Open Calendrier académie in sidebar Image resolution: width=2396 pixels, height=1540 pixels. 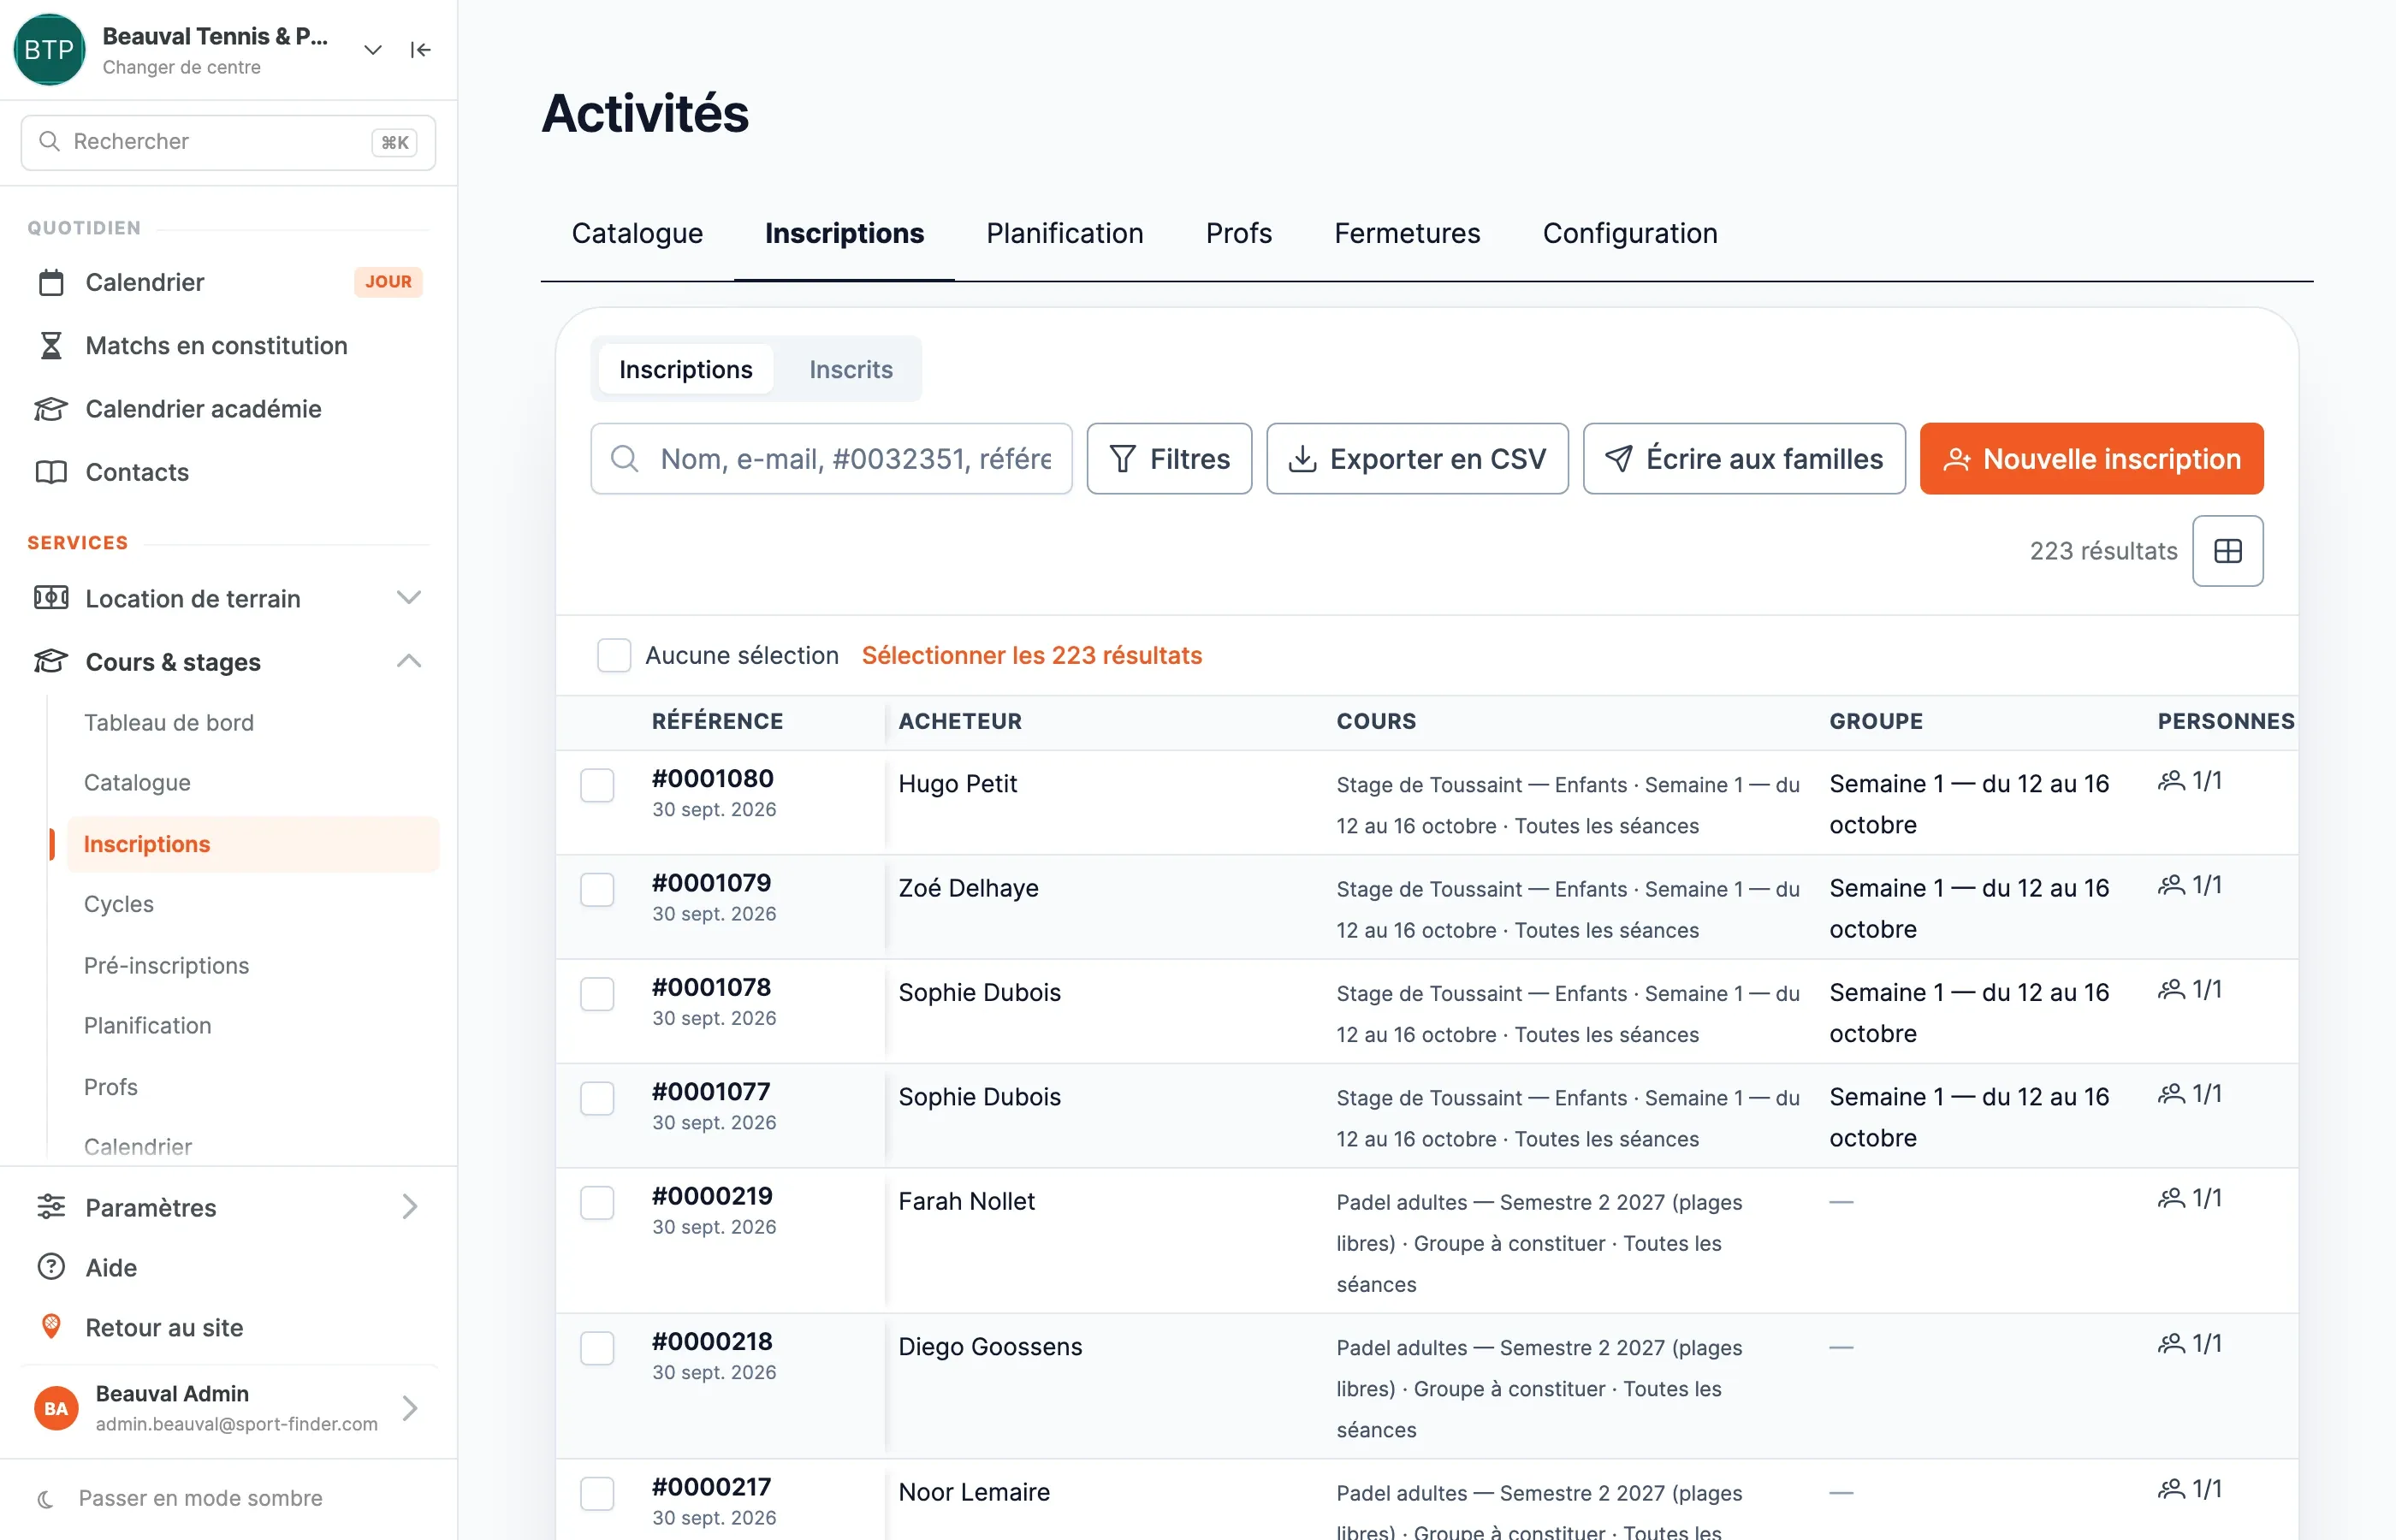[228, 408]
